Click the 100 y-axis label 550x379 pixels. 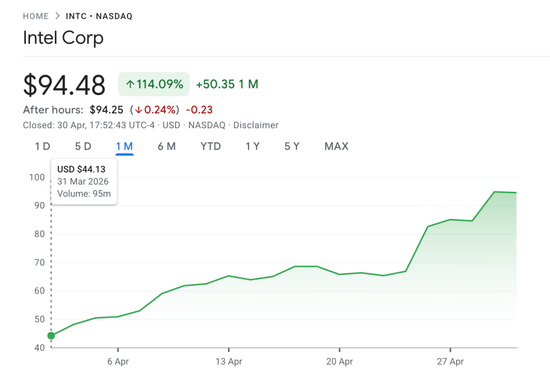(37, 178)
